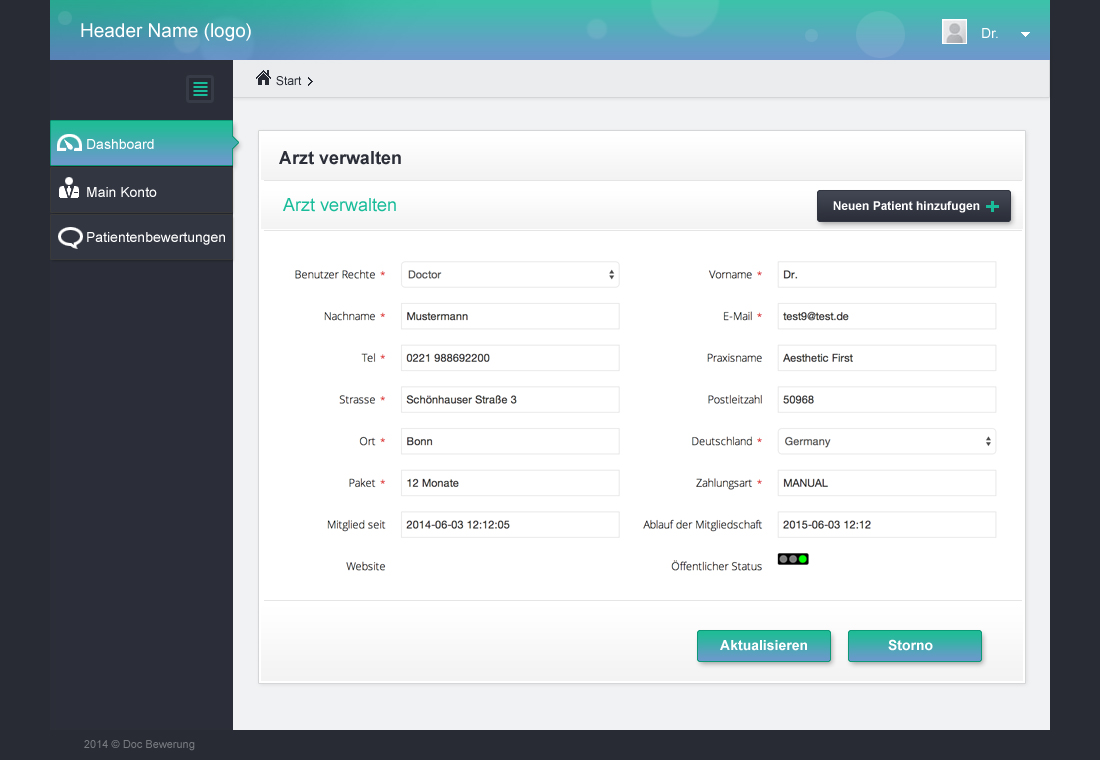Click the Dr. username in header
This screenshot has width=1100, height=760.
pyautogui.click(x=989, y=34)
